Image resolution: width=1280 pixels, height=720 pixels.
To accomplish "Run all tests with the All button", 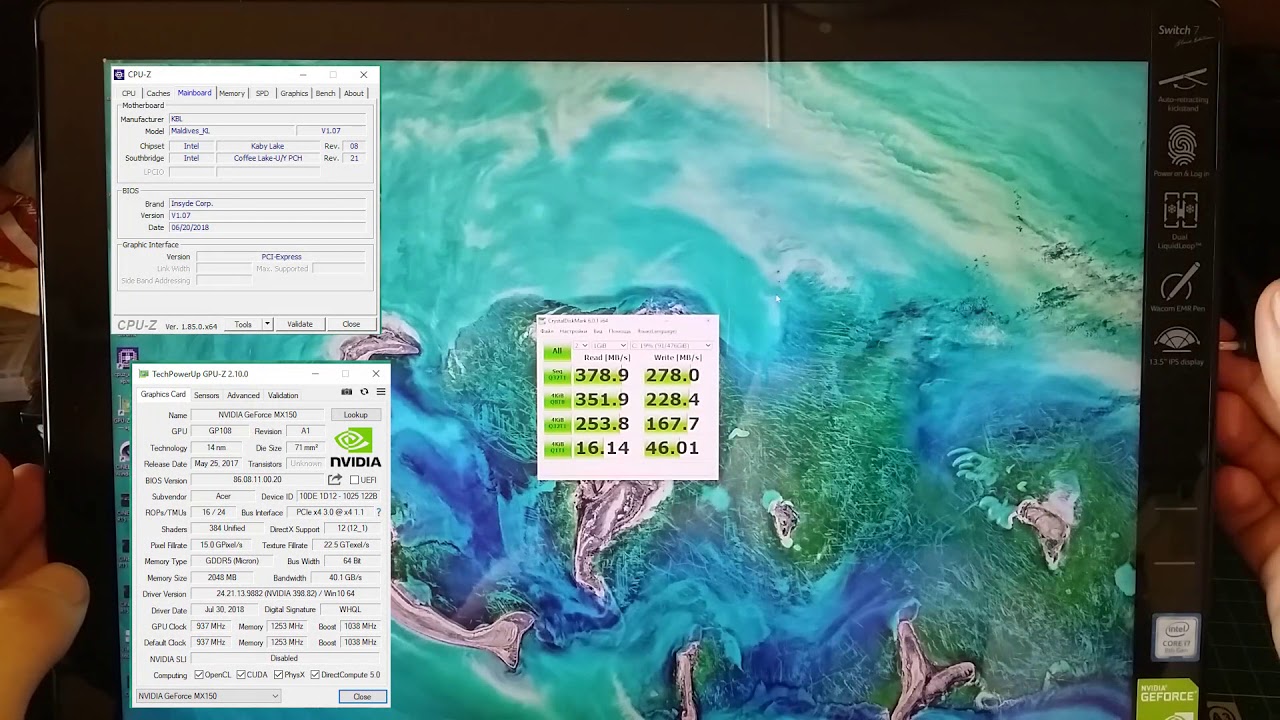I will tap(557, 352).
